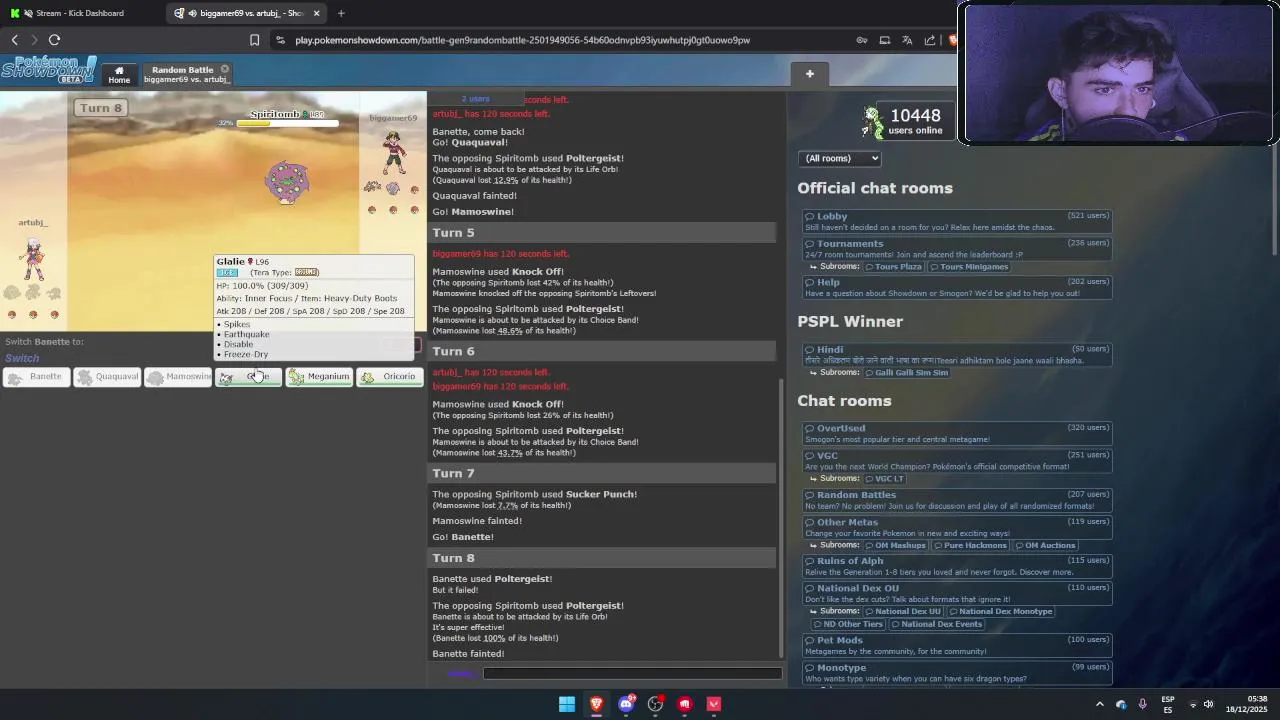
Task: Open the Home tab in Showdown
Action: pos(119,75)
